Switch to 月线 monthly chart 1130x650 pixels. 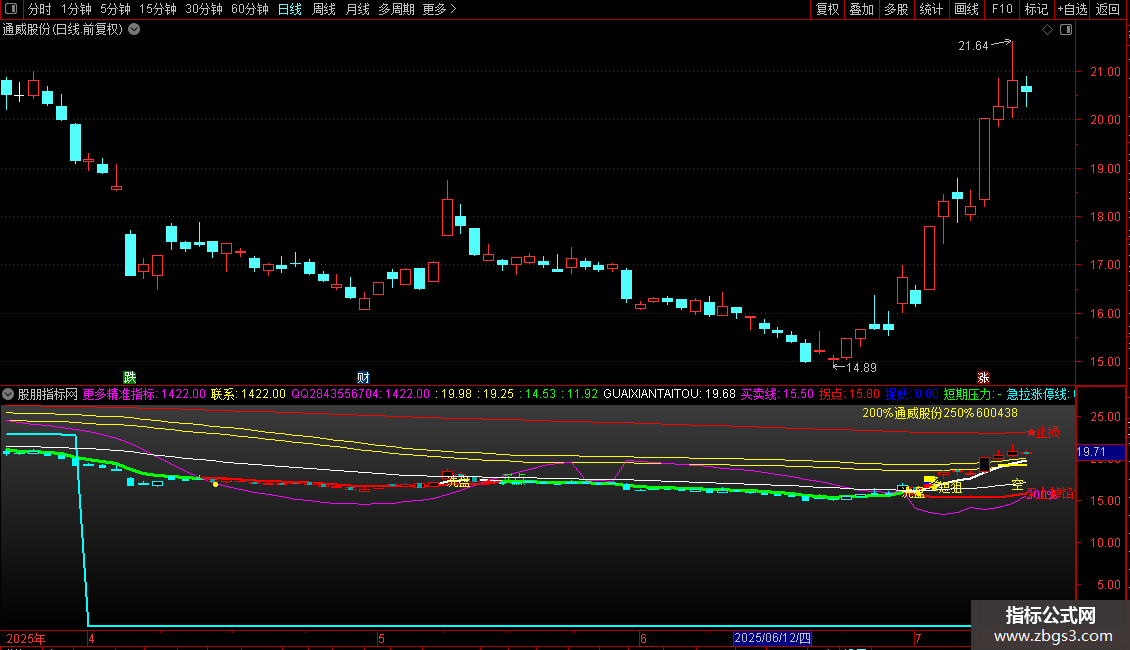coord(357,9)
